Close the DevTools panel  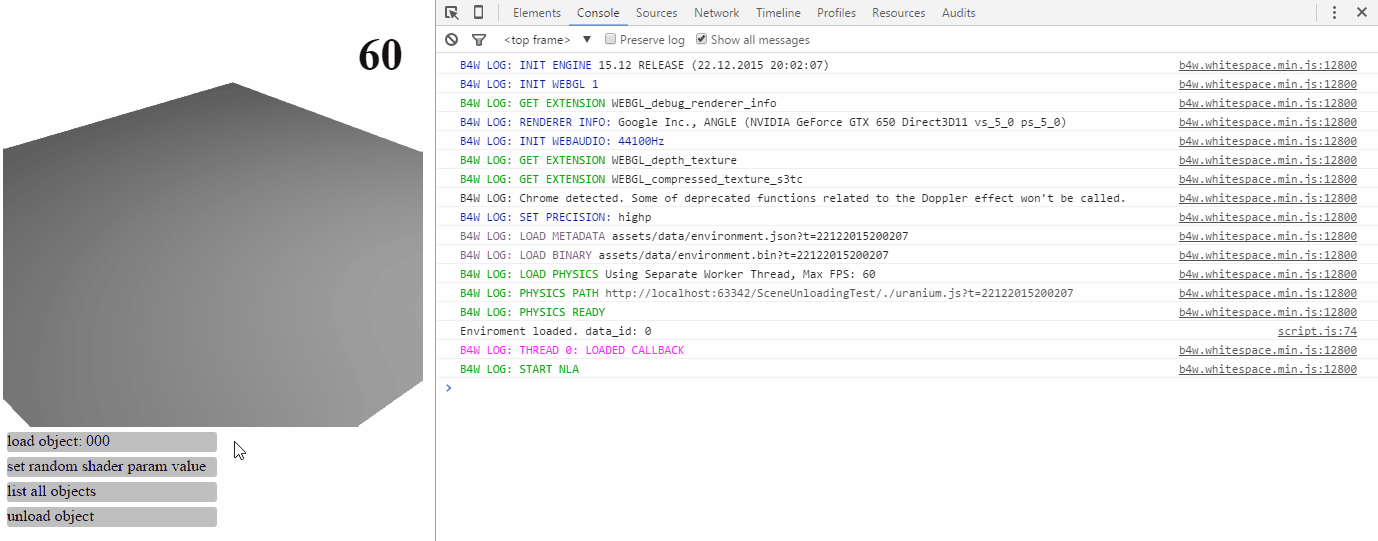(x=1361, y=13)
